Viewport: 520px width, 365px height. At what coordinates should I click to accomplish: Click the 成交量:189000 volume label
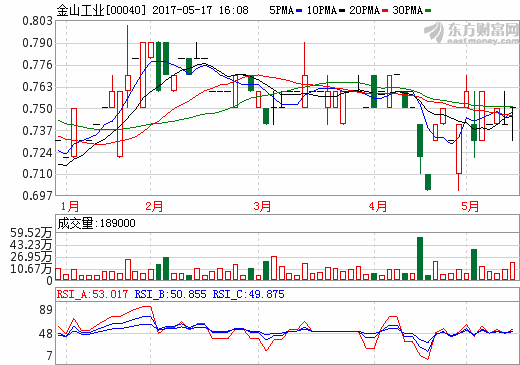pyautogui.click(x=96, y=223)
